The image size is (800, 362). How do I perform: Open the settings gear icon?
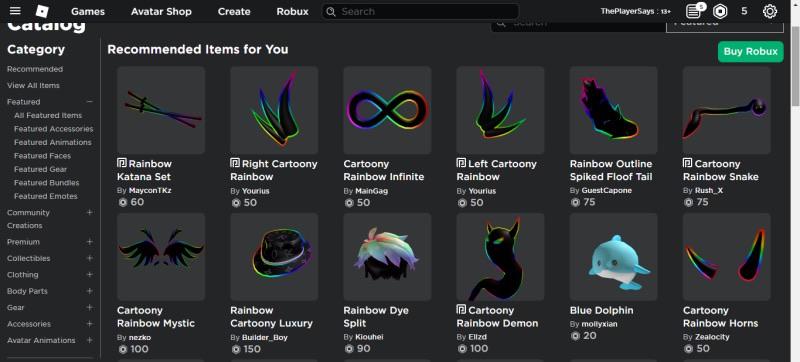(769, 11)
